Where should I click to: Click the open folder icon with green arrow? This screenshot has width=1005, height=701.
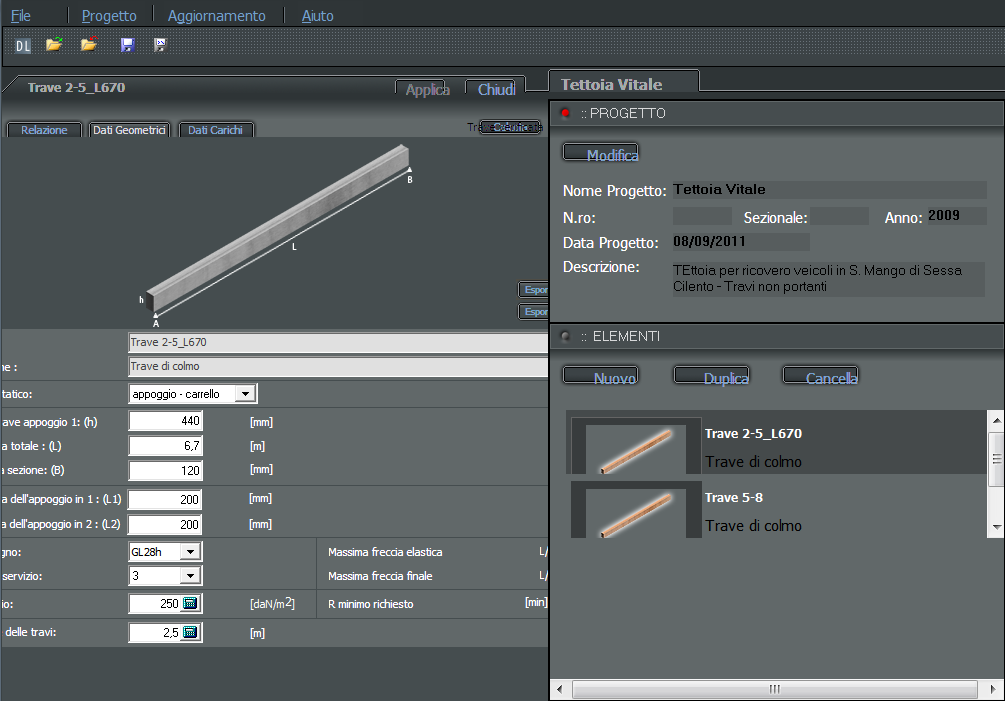54,45
